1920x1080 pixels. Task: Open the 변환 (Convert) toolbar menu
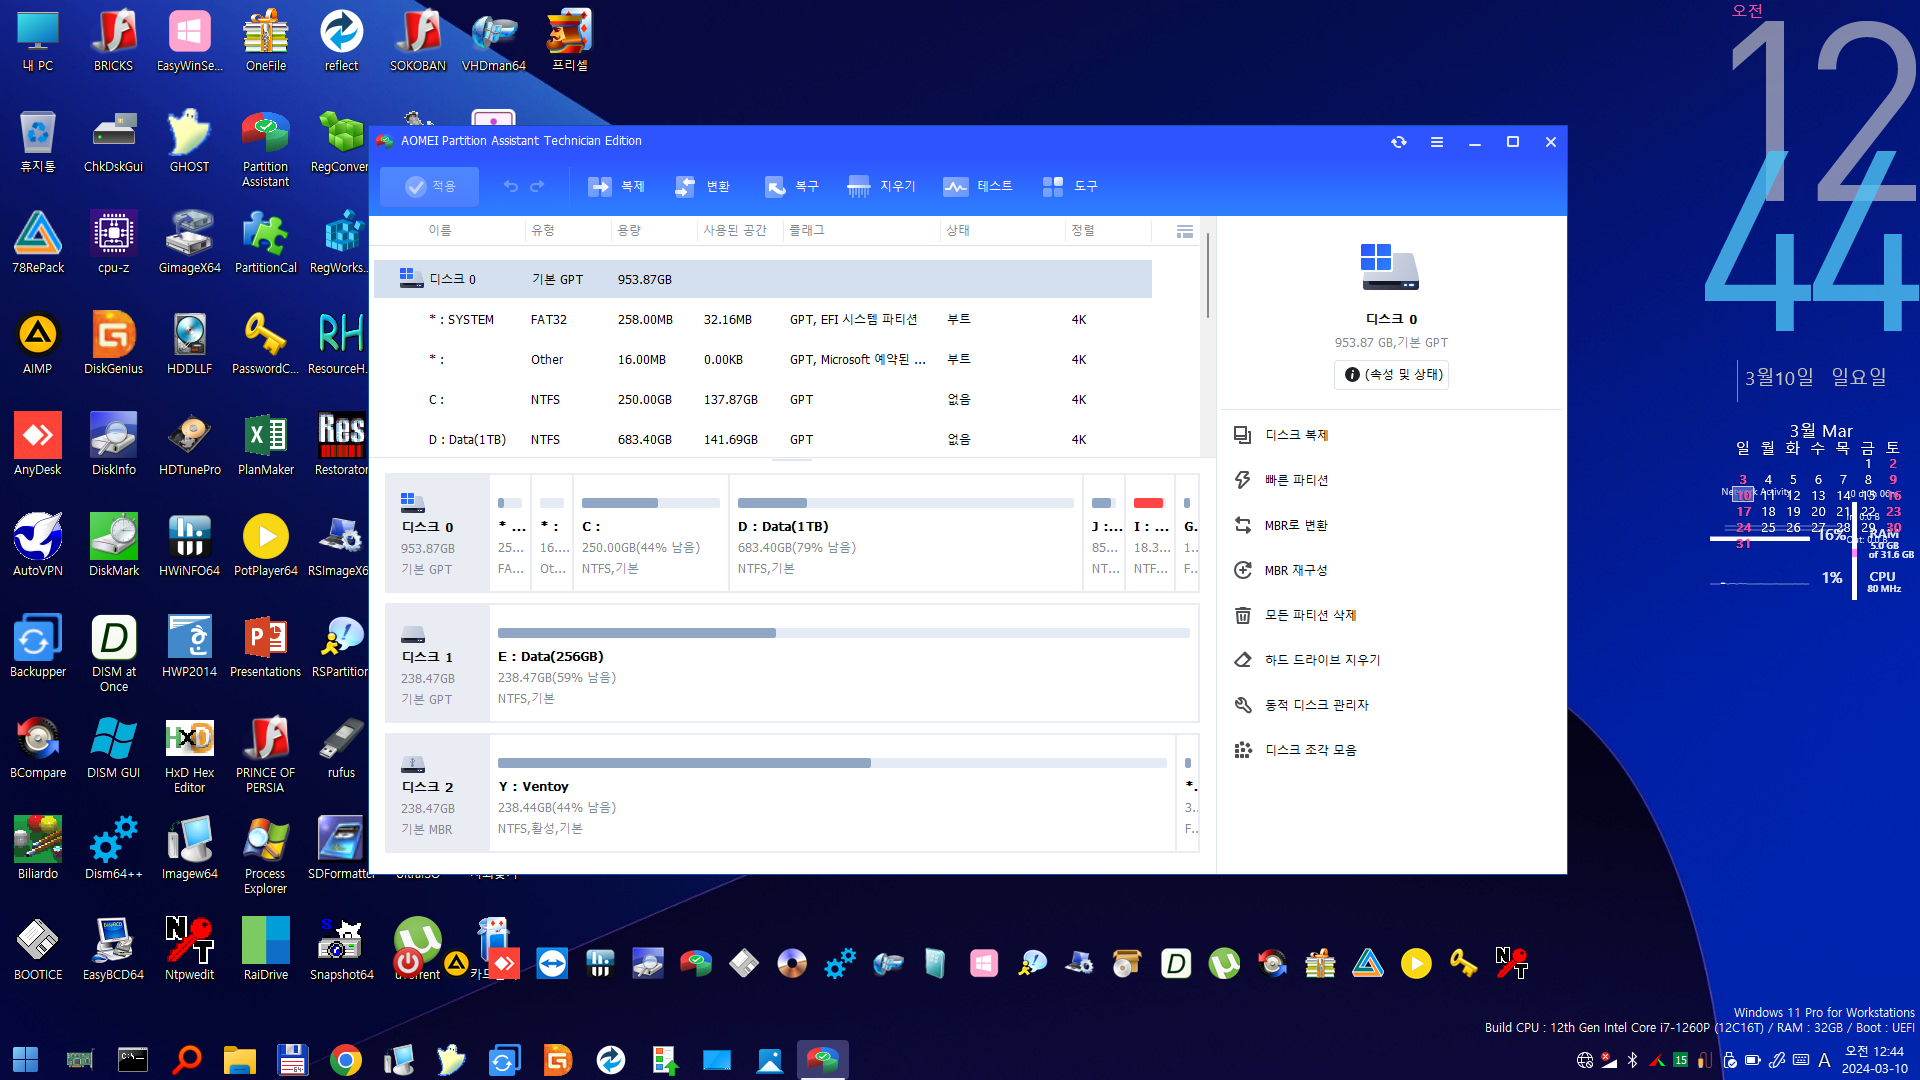[x=703, y=186]
